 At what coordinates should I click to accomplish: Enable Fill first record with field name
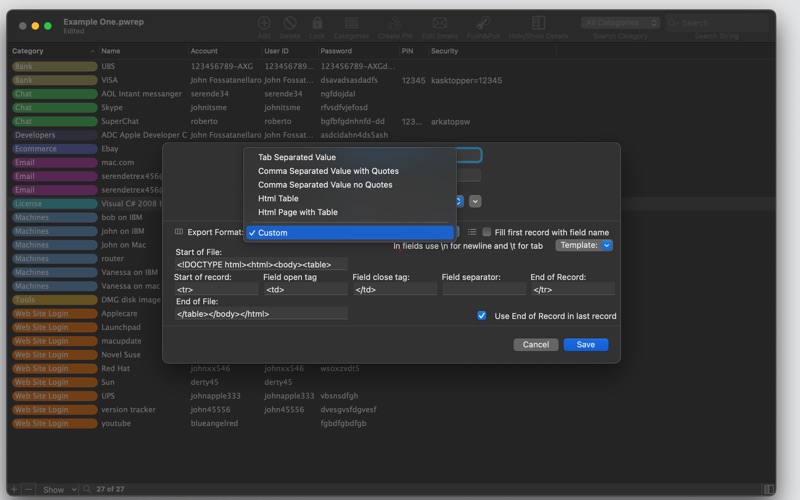pos(487,232)
